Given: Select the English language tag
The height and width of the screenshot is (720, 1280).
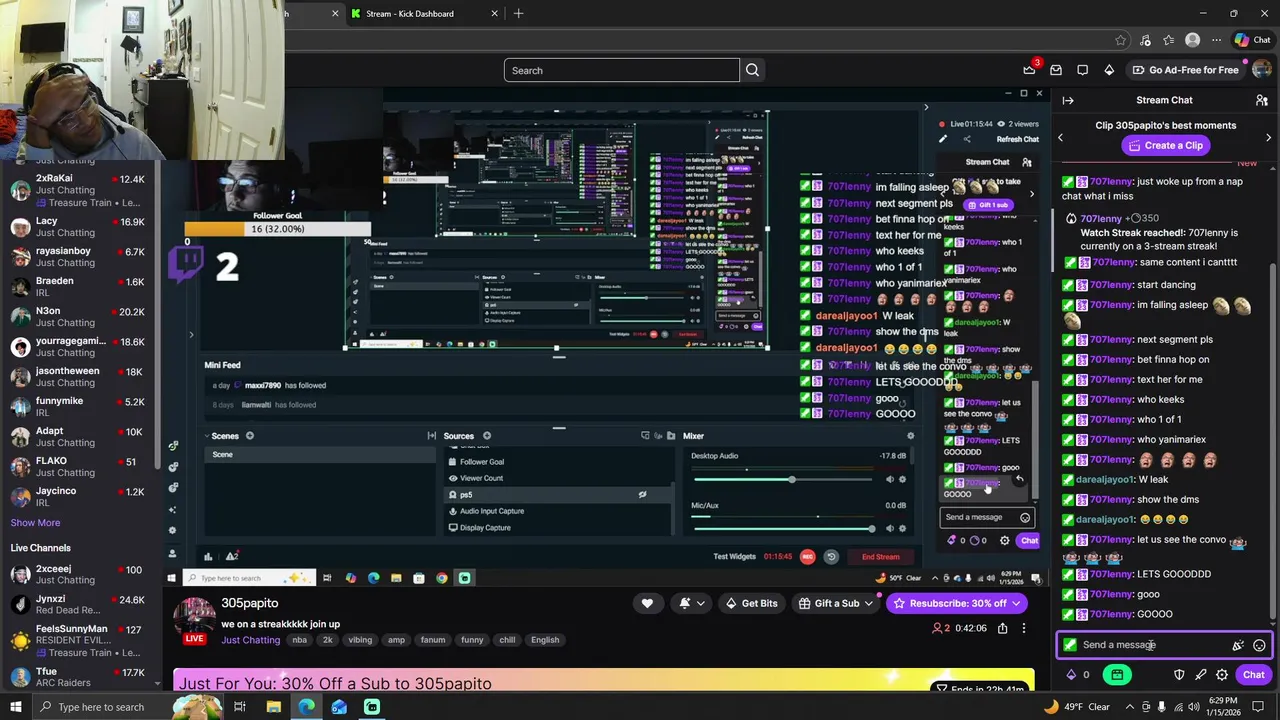Looking at the screenshot, I should point(545,640).
